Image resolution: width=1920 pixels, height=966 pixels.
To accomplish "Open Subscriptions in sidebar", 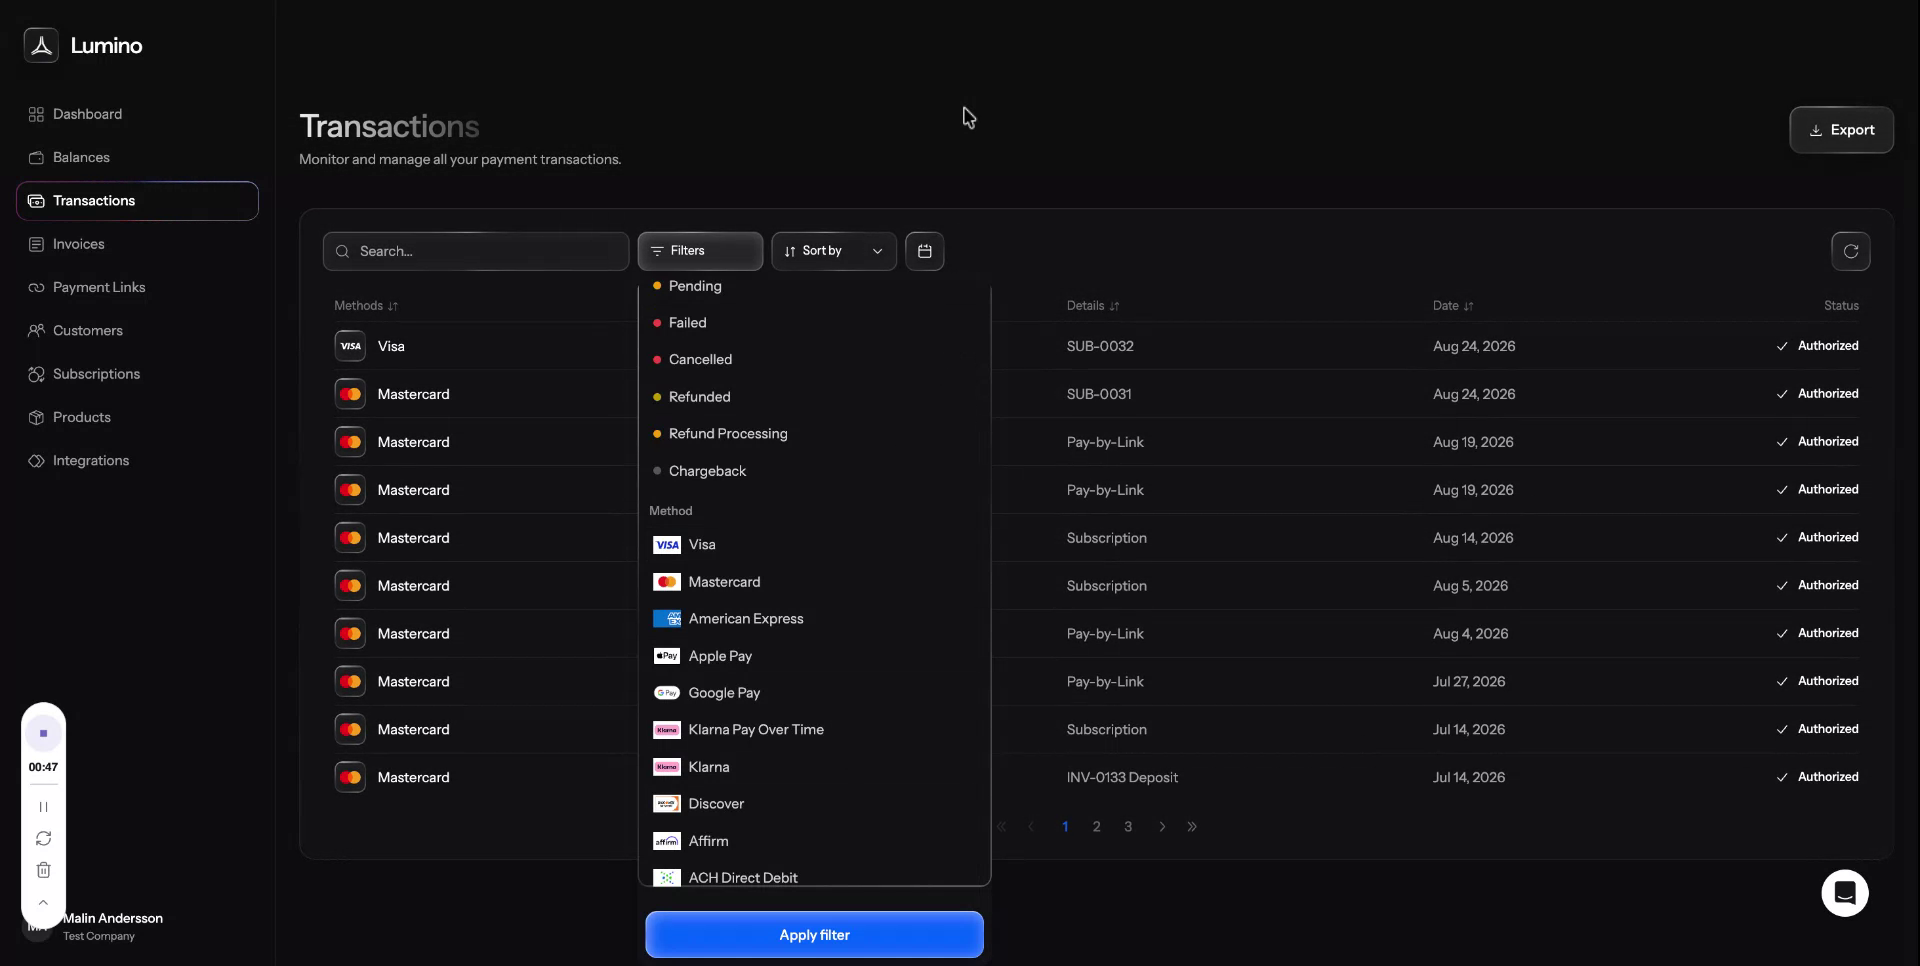I will 137,374.
